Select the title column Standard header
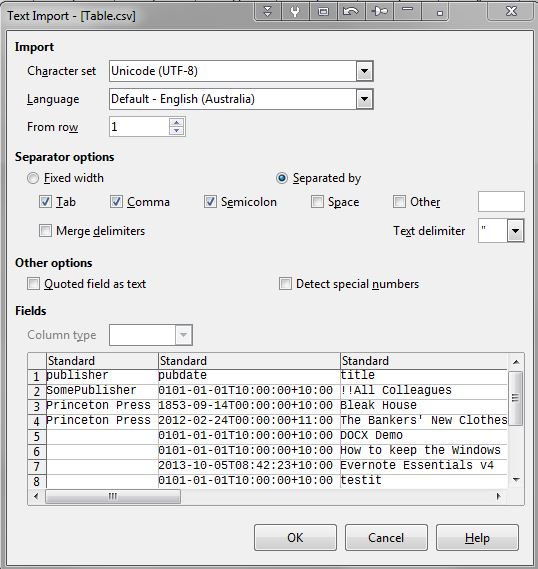The image size is (538, 569). 424,361
